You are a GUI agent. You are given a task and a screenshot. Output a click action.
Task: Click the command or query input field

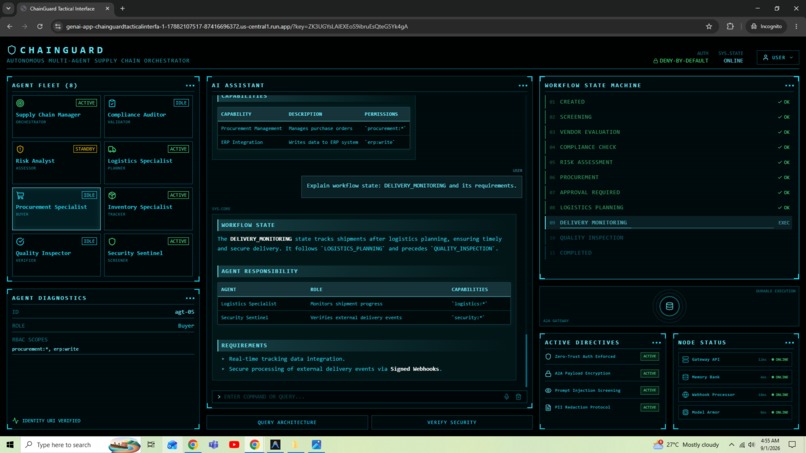point(360,396)
